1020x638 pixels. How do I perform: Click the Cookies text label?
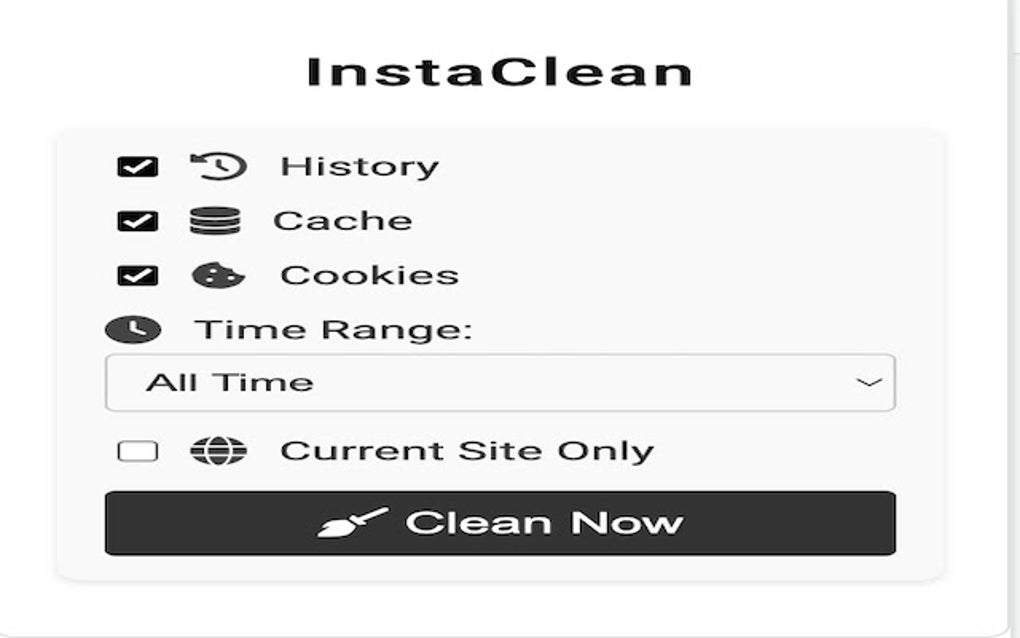pyautogui.click(x=369, y=276)
